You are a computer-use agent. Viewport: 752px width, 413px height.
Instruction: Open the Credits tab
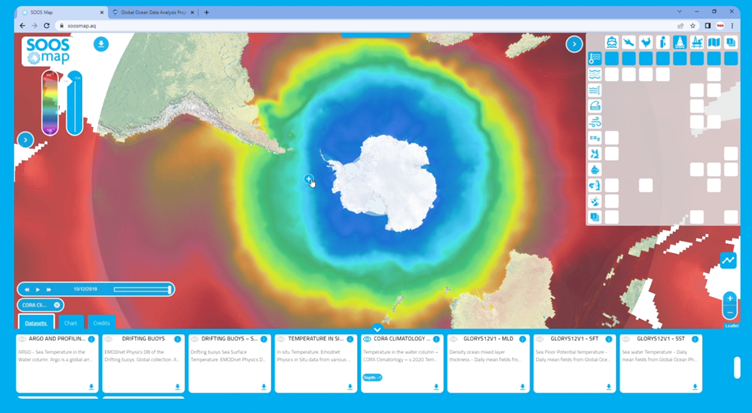coord(101,323)
